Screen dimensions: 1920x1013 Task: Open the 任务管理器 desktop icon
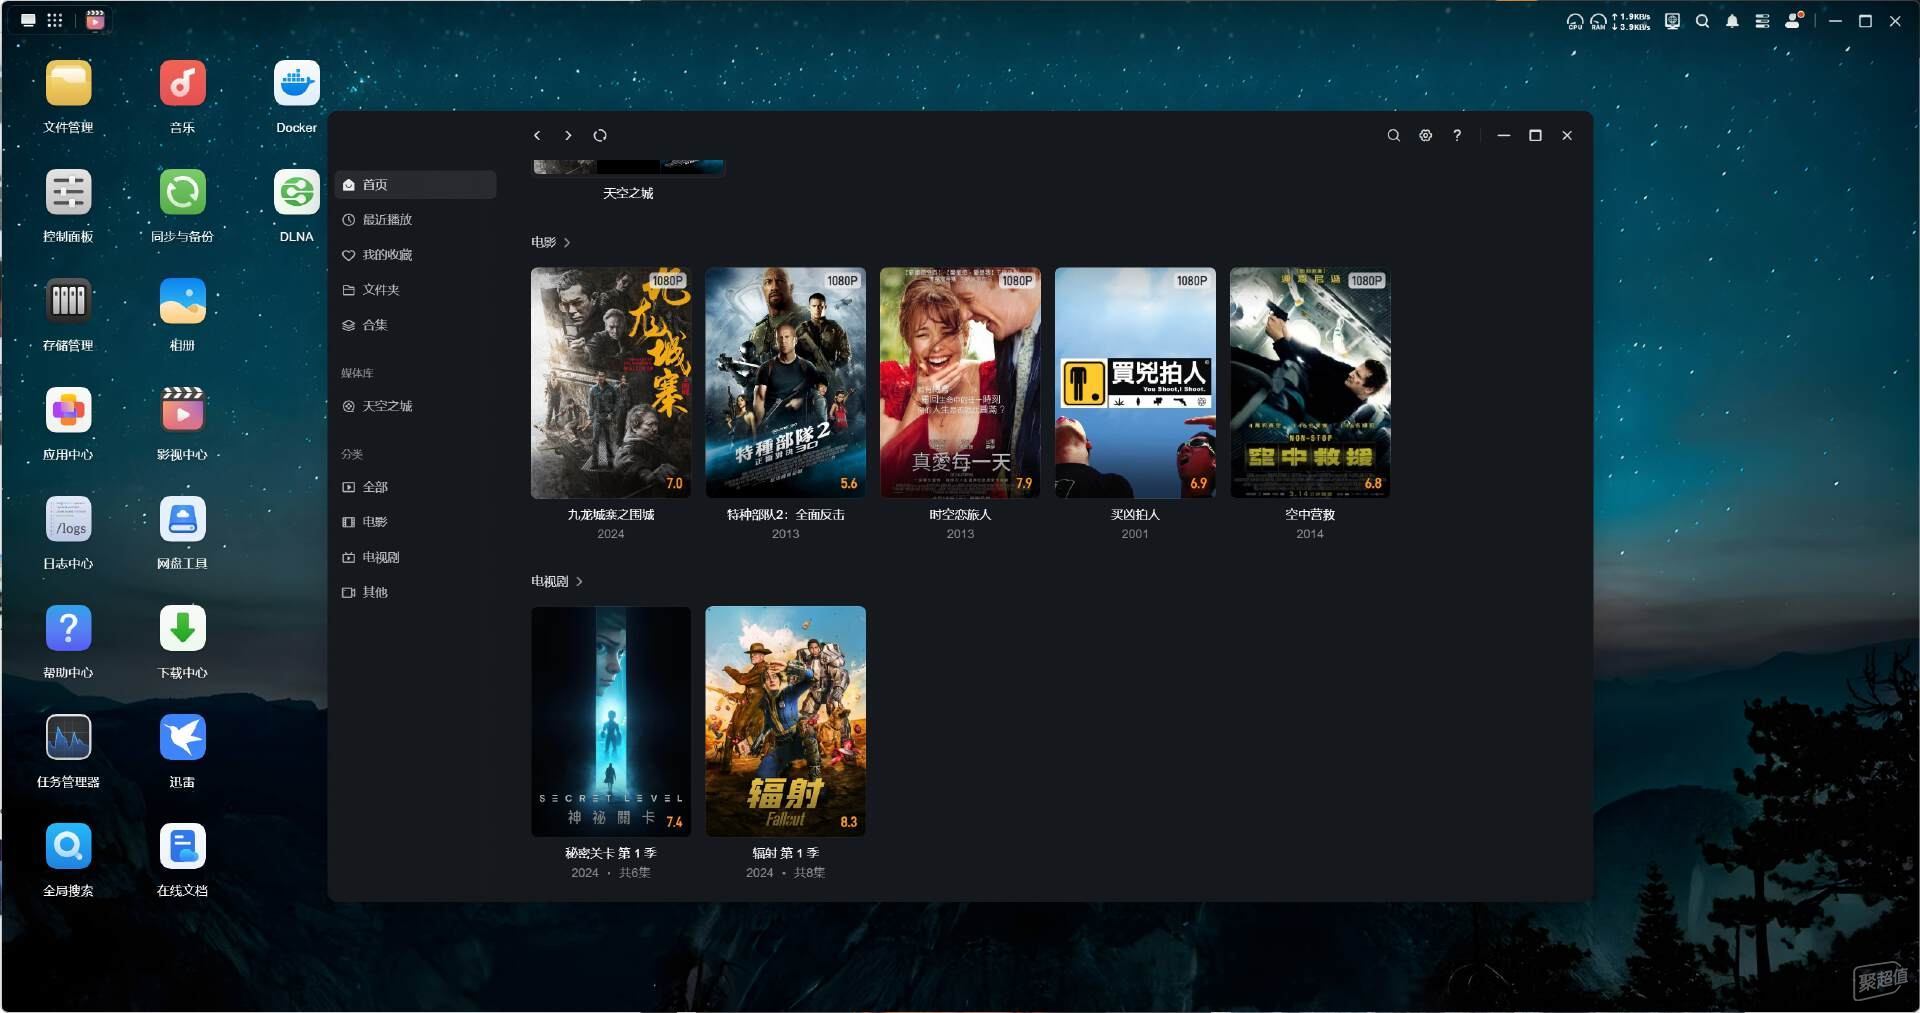point(68,738)
